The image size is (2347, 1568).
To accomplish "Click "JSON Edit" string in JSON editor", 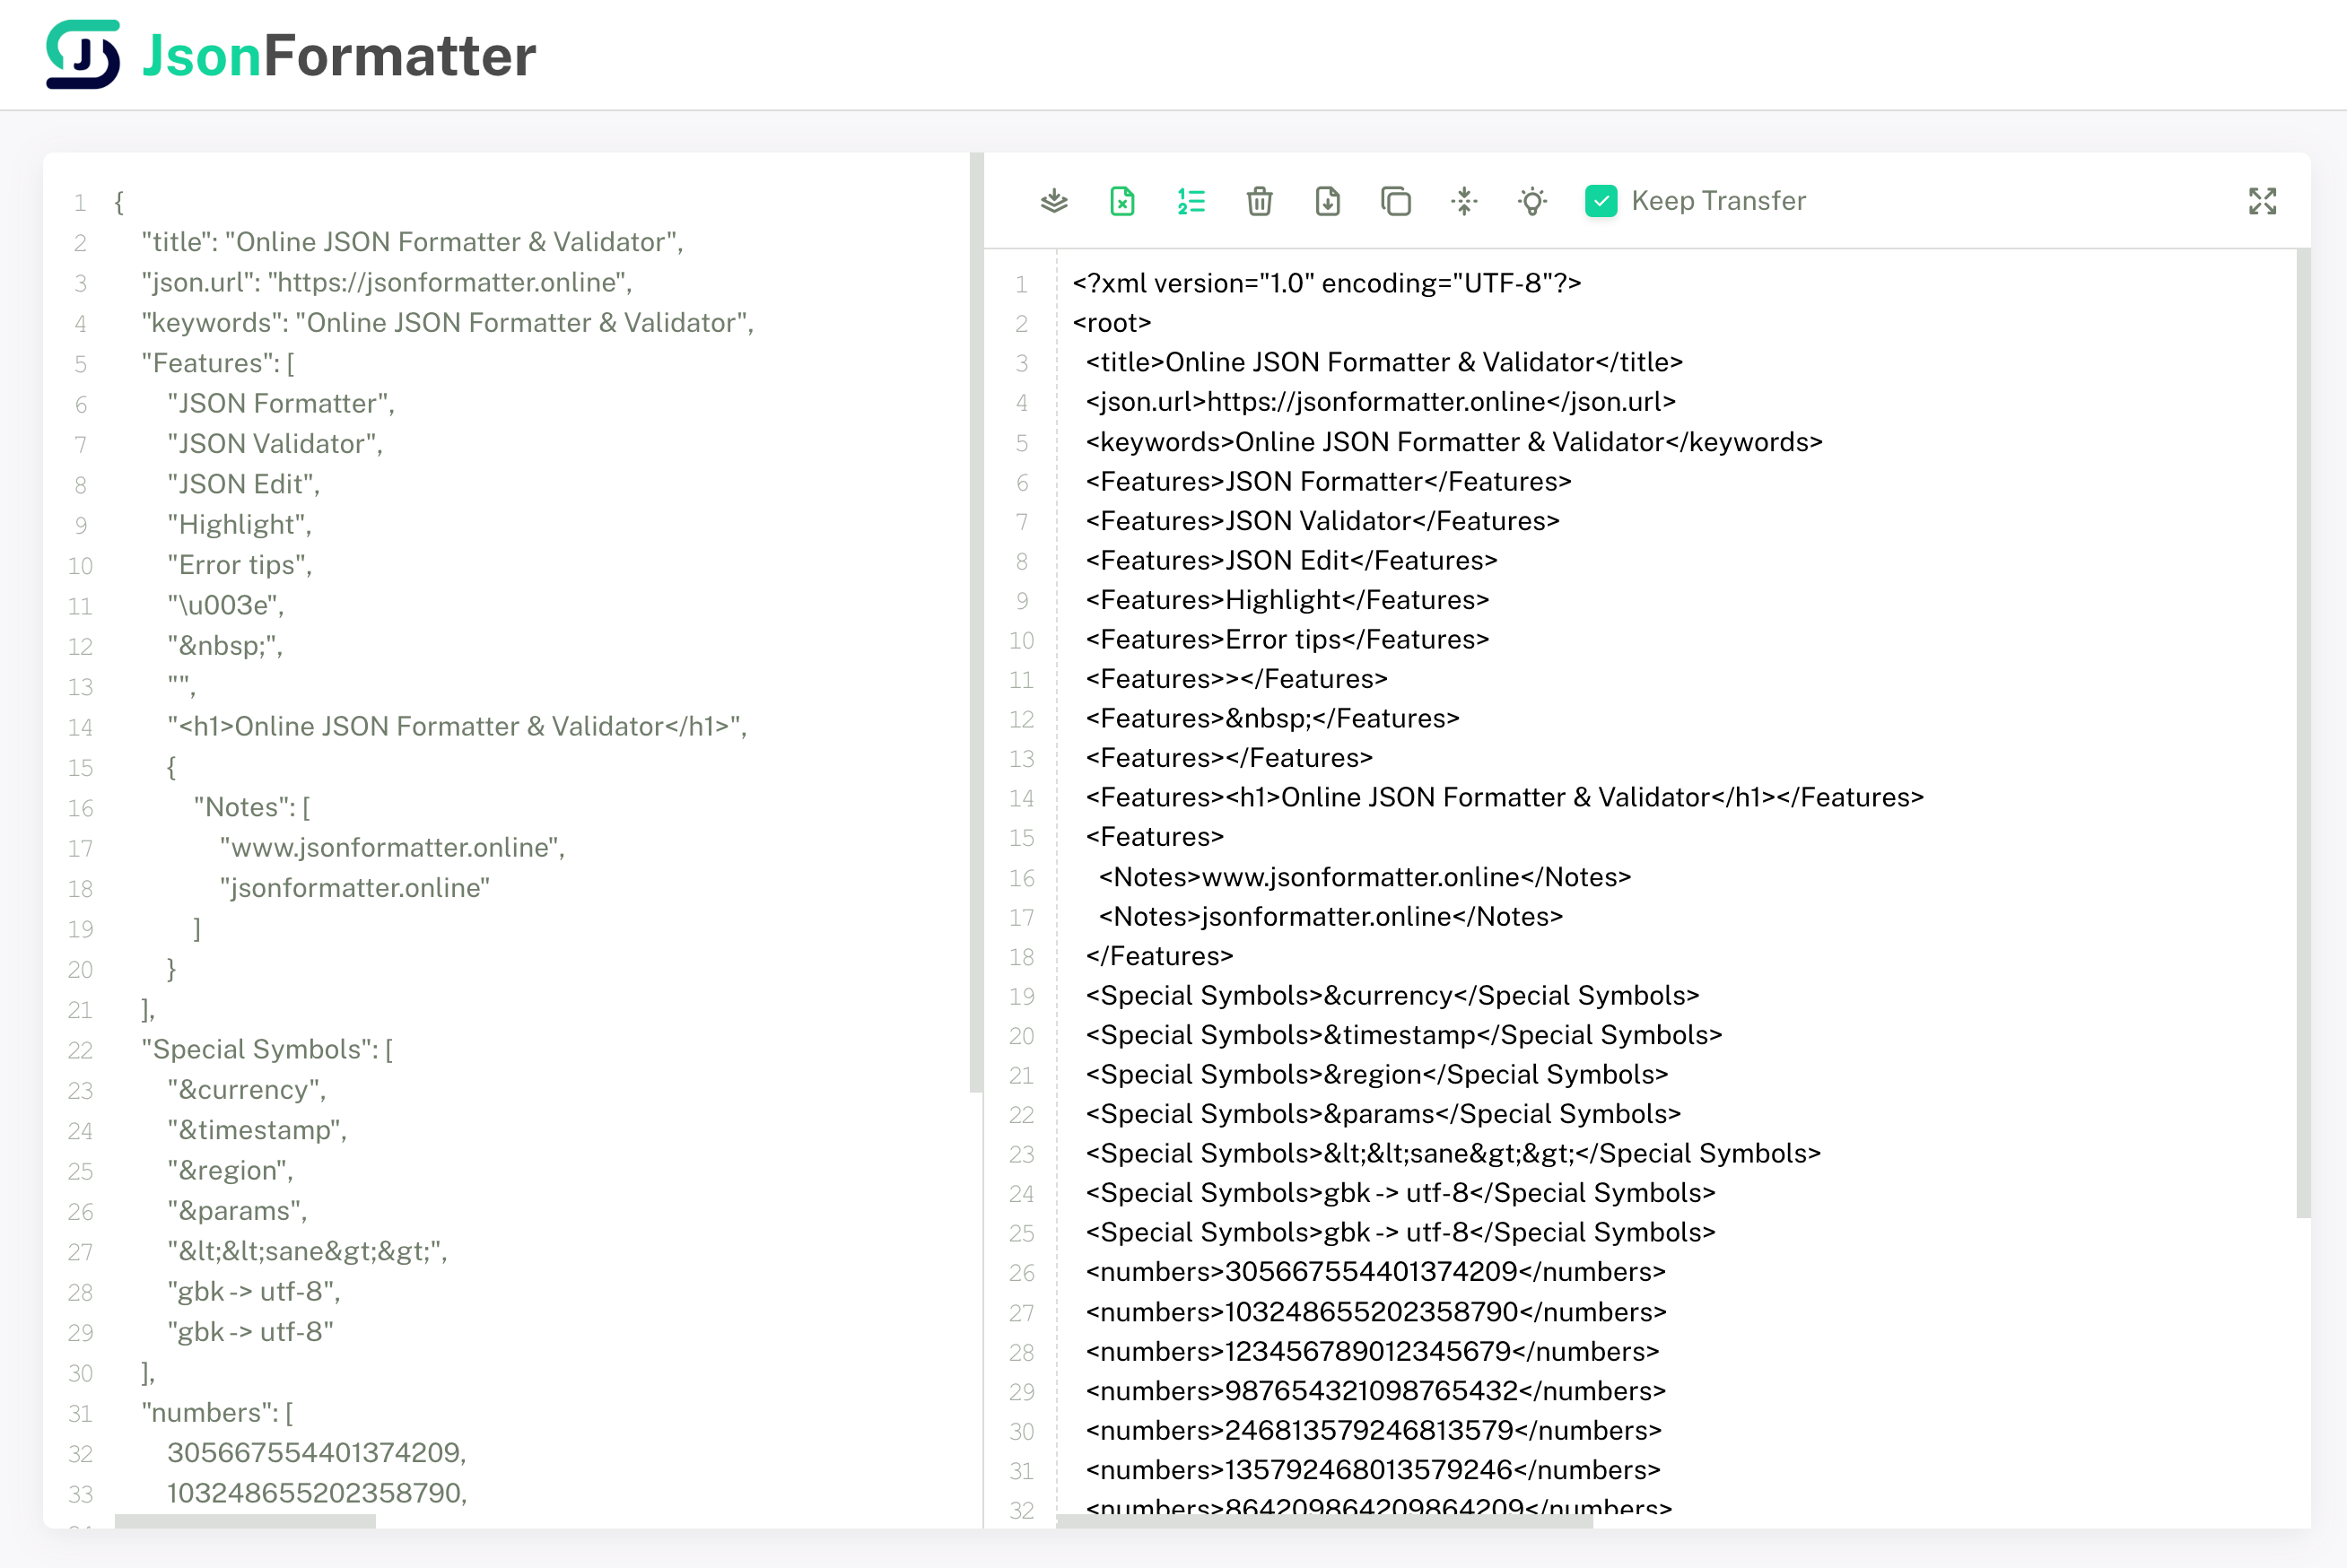I will (244, 484).
